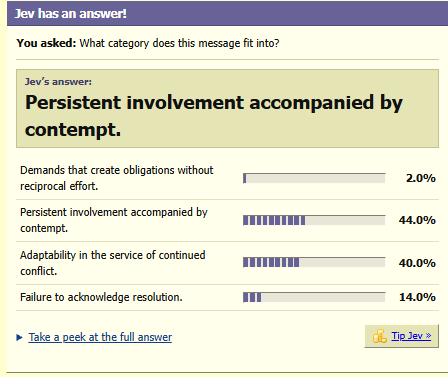Image resolution: width=448 pixels, height=377 pixels.
Task: Click the 40.0% percentage value
Action: [417, 263]
